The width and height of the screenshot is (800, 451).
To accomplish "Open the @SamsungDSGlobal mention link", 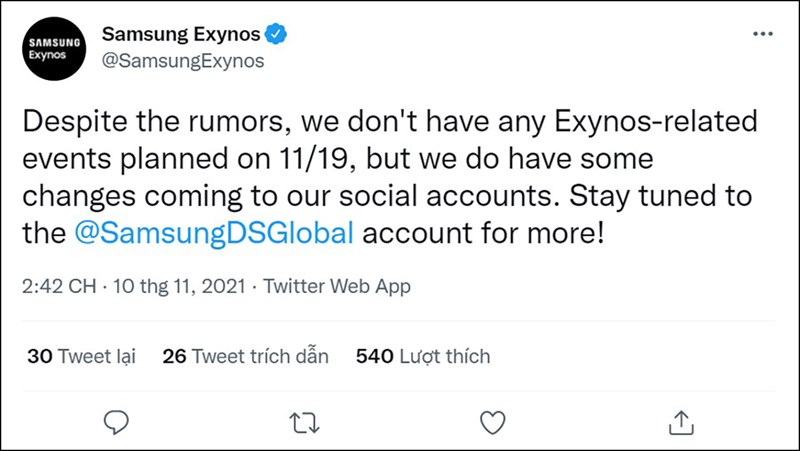I will [x=214, y=236].
